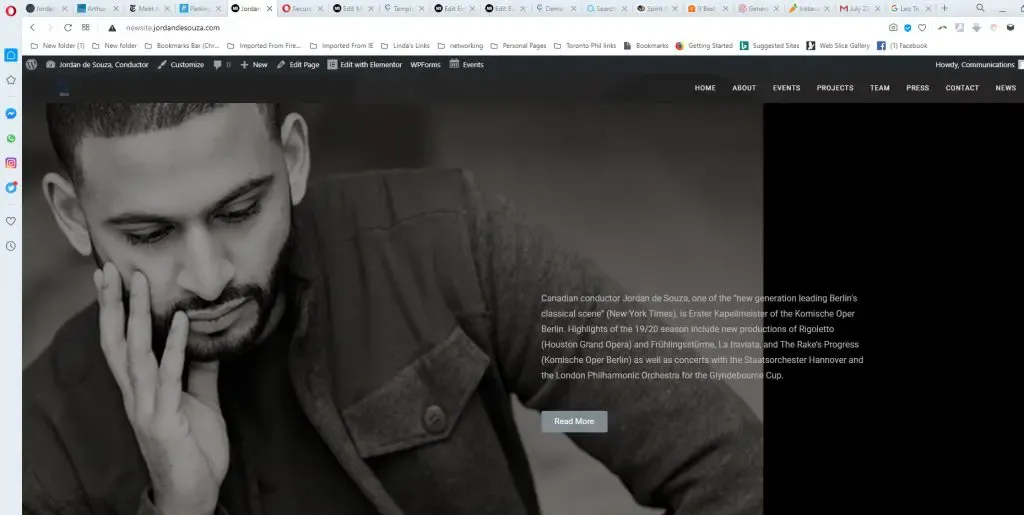Click the WordPress logo in admin bar

pyautogui.click(x=32, y=65)
